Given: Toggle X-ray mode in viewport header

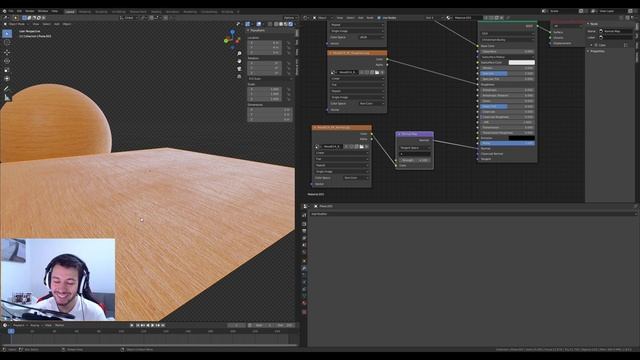Looking at the screenshot, I should pos(270,24).
